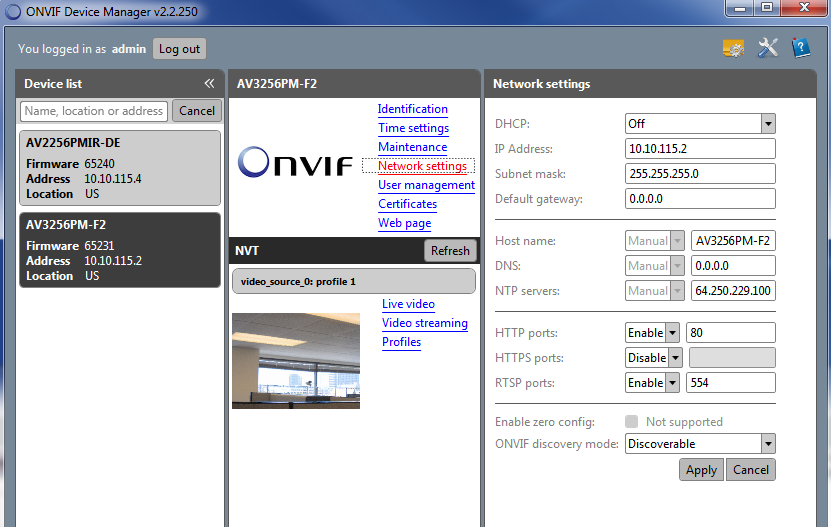The image size is (831, 527).
Task: Open the DHCP dropdown
Action: [x=700, y=124]
